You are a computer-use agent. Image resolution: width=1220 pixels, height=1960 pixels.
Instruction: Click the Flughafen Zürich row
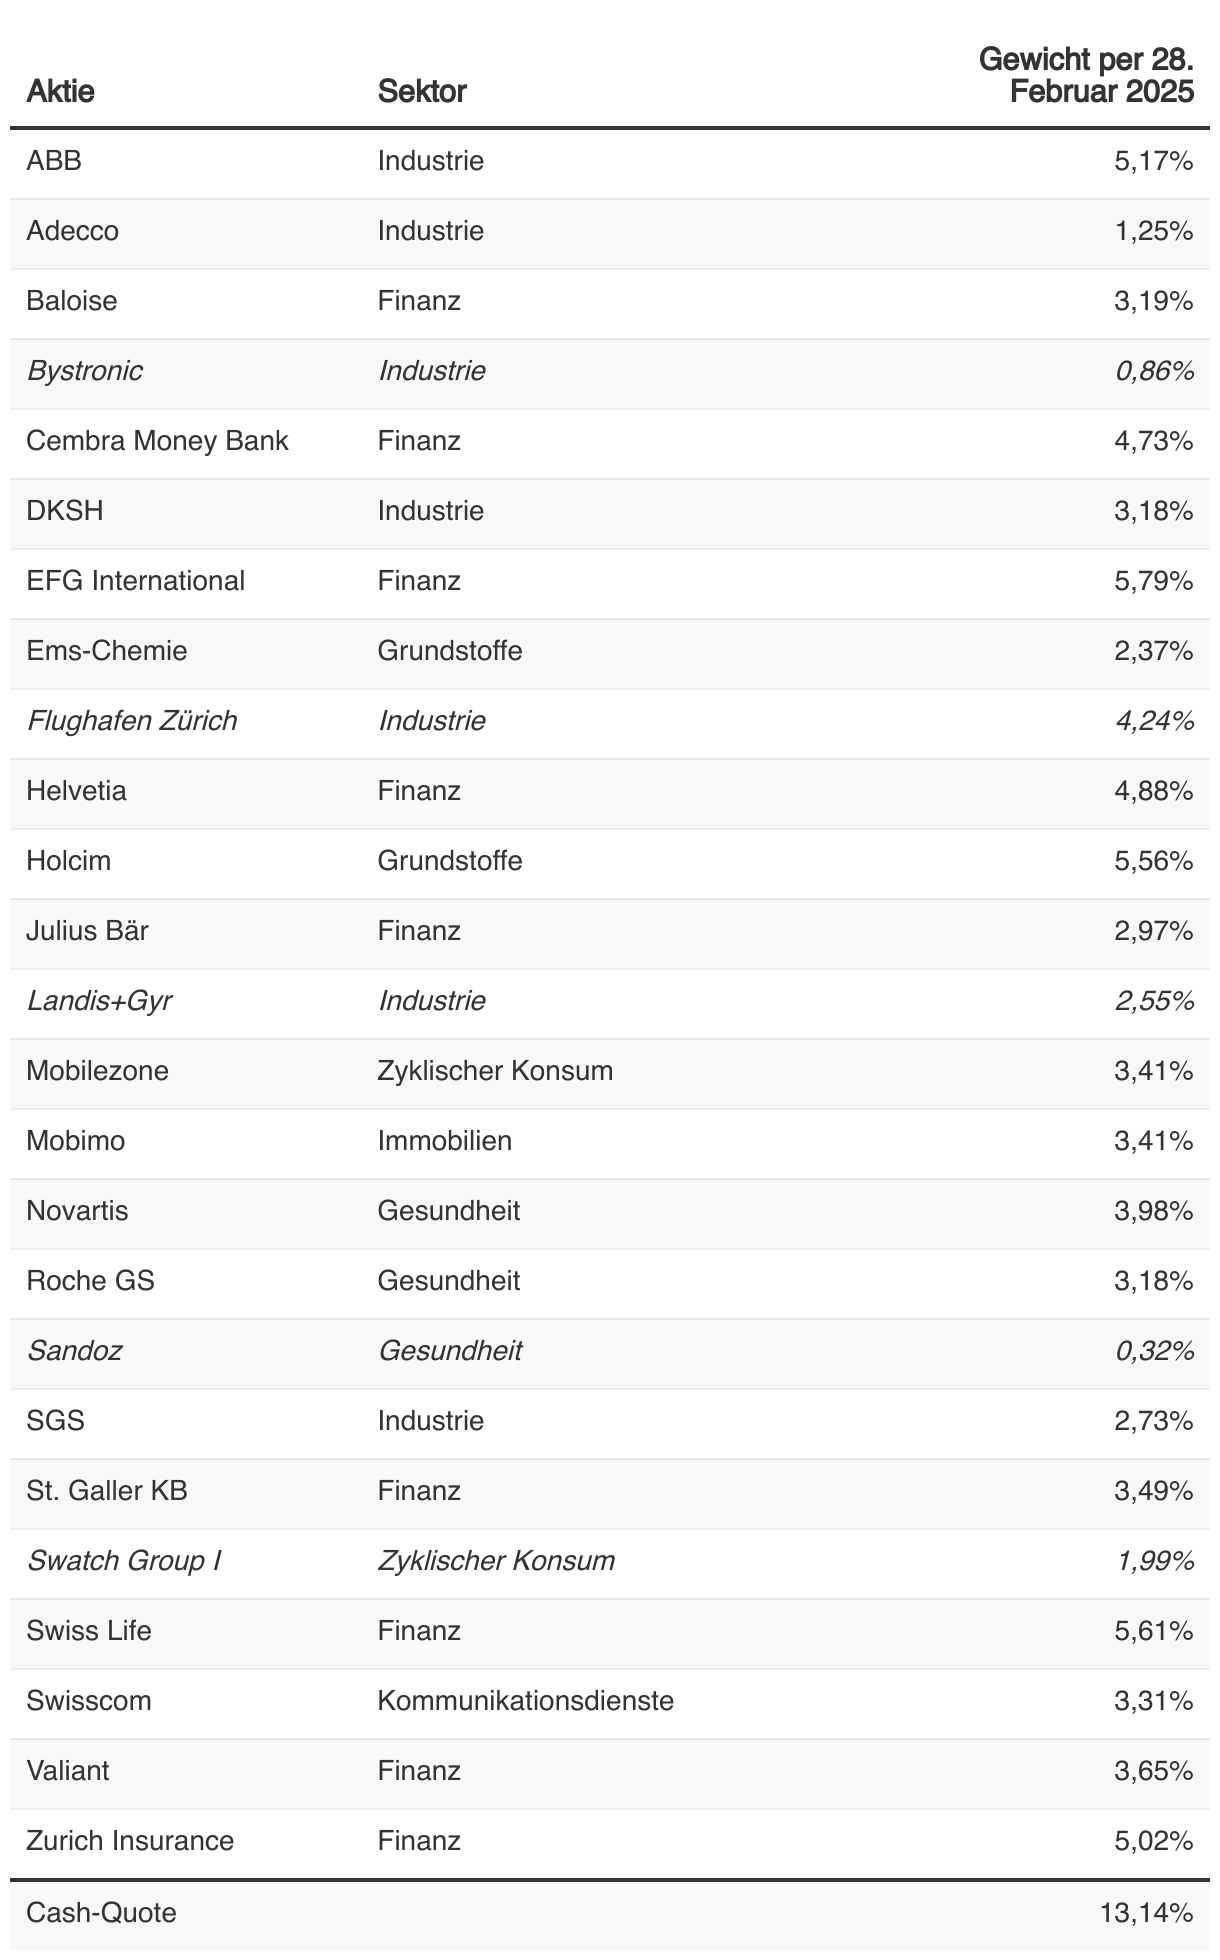pyautogui.click(x=610, y=721)
